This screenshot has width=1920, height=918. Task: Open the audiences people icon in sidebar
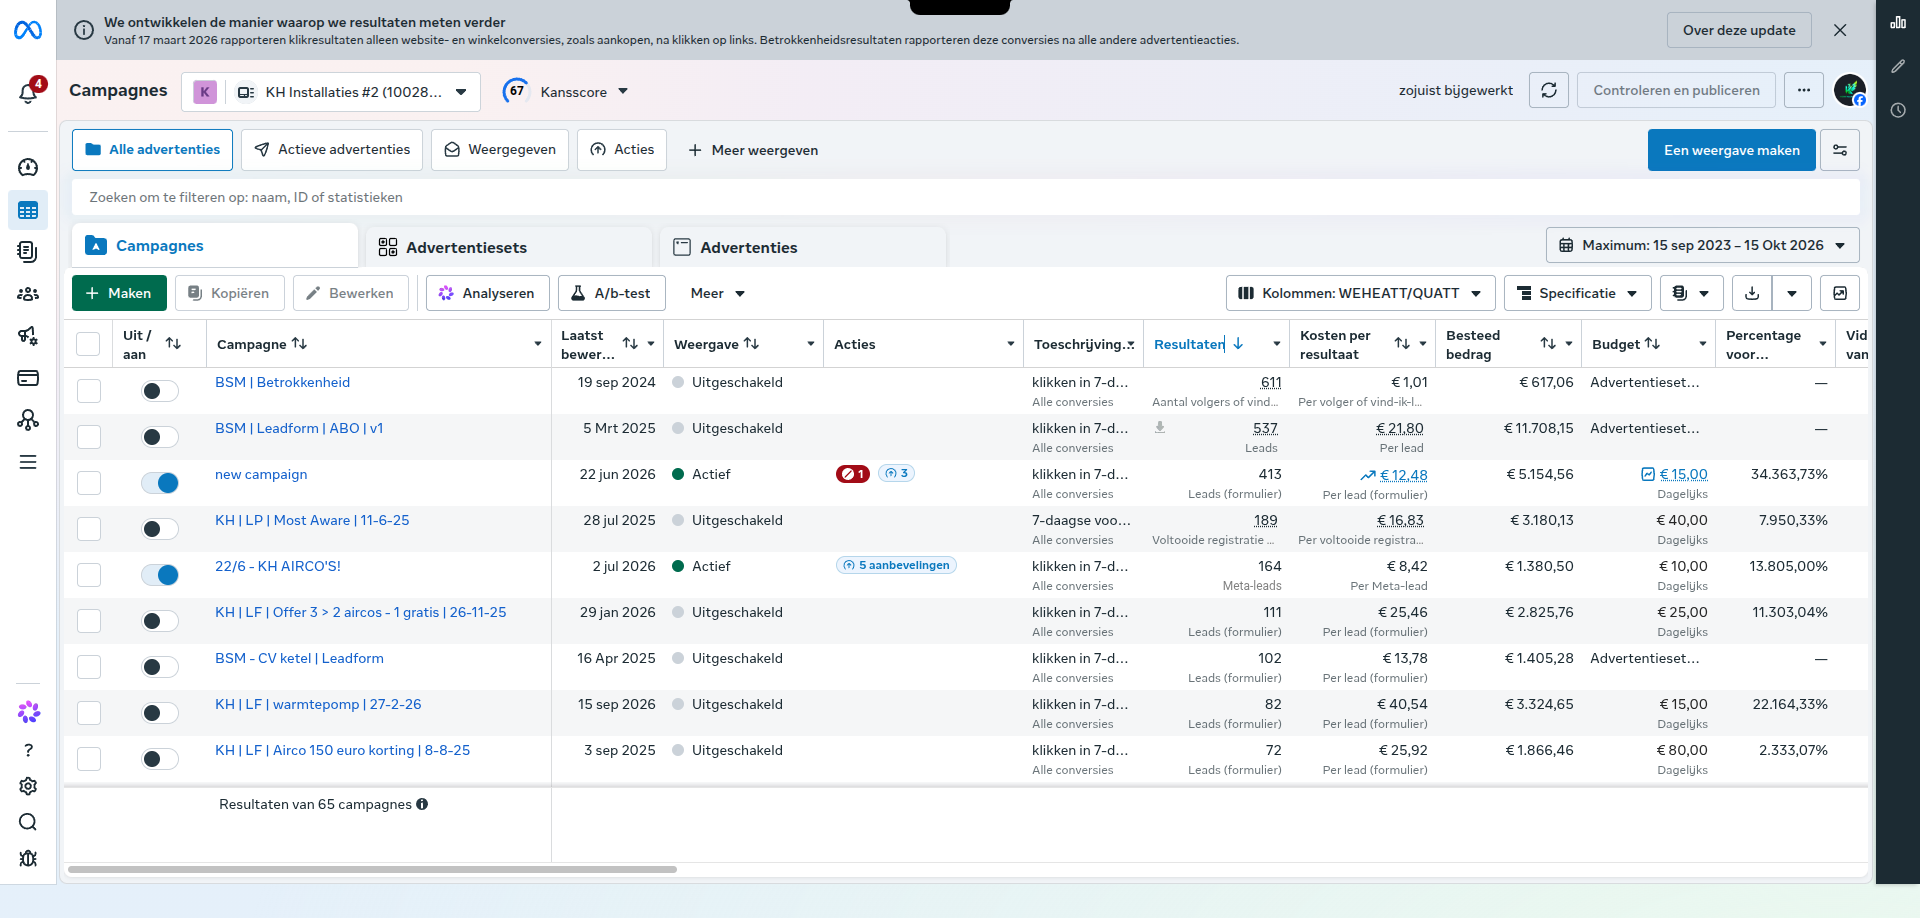pyautogui.click(x=28, y=294)
